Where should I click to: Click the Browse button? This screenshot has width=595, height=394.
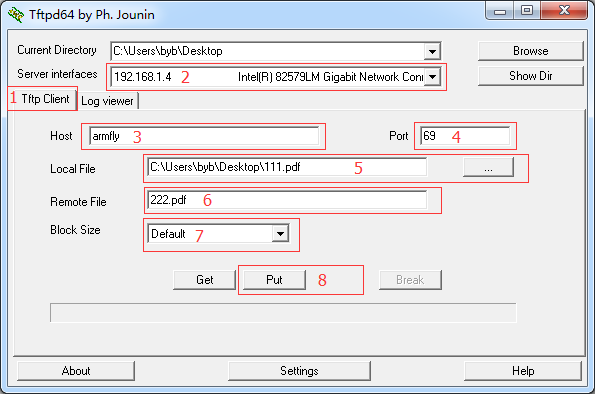pos(530,51)
